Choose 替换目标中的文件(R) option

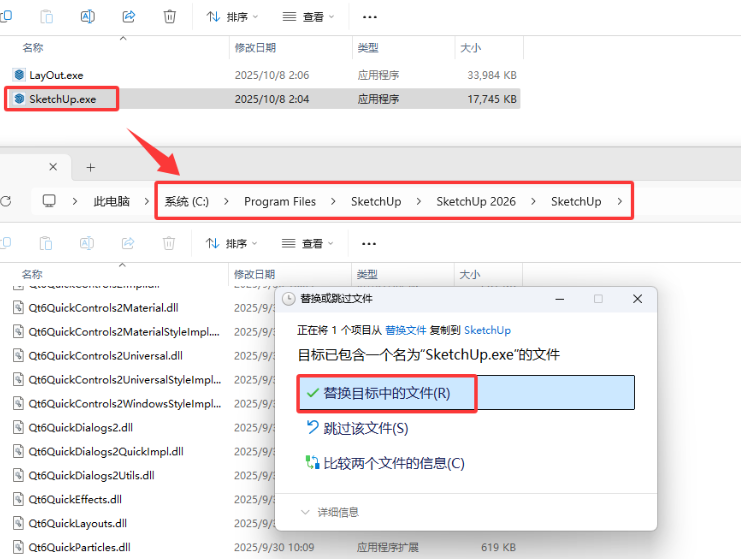[x=386, y=393]
